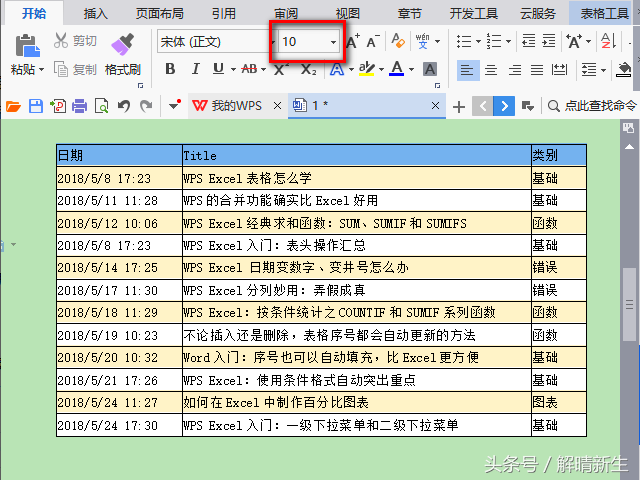Click the Print icon
This screenshot has height=480, width=640.
pos(80,106)
